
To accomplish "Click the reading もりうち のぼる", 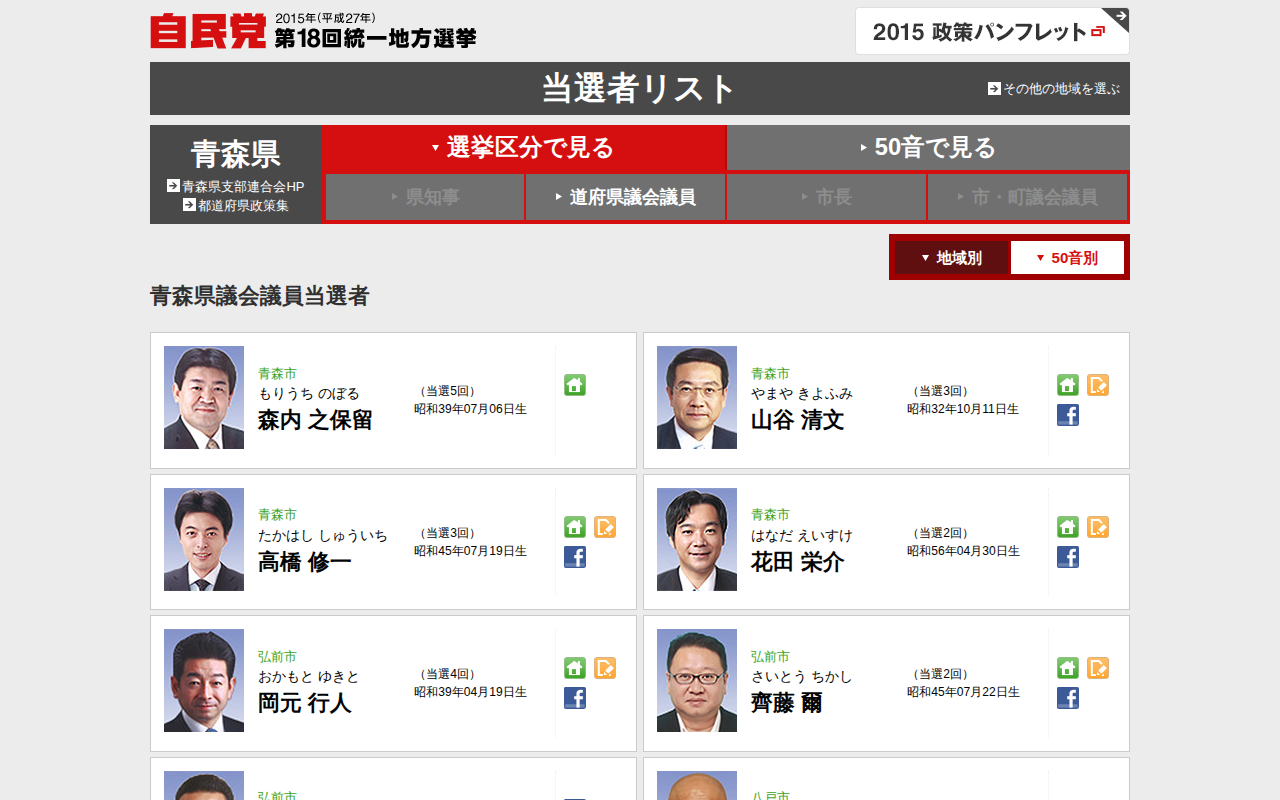I will pyautogui.click(x=309, y=394).
